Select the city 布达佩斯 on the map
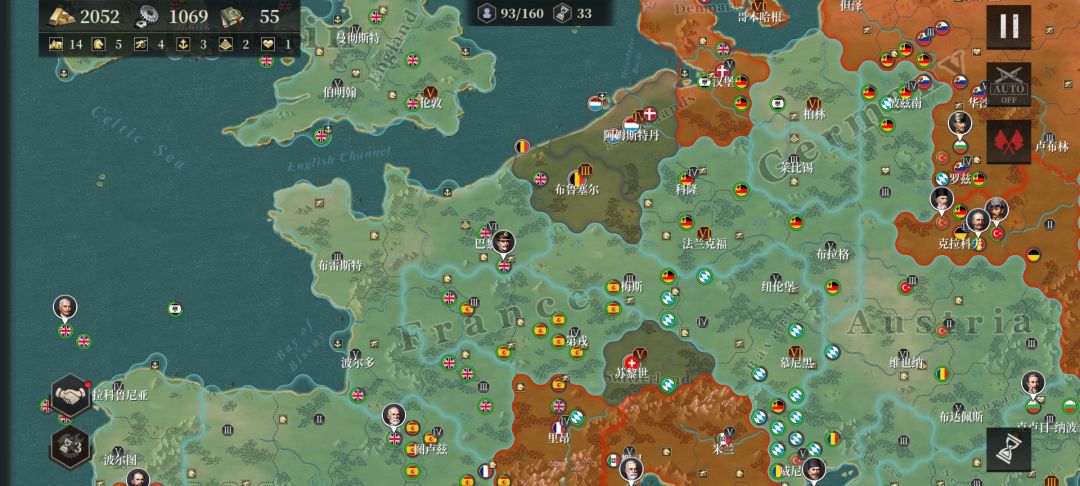Screen dimensions: 1080x486 click(x=961, y=416)
